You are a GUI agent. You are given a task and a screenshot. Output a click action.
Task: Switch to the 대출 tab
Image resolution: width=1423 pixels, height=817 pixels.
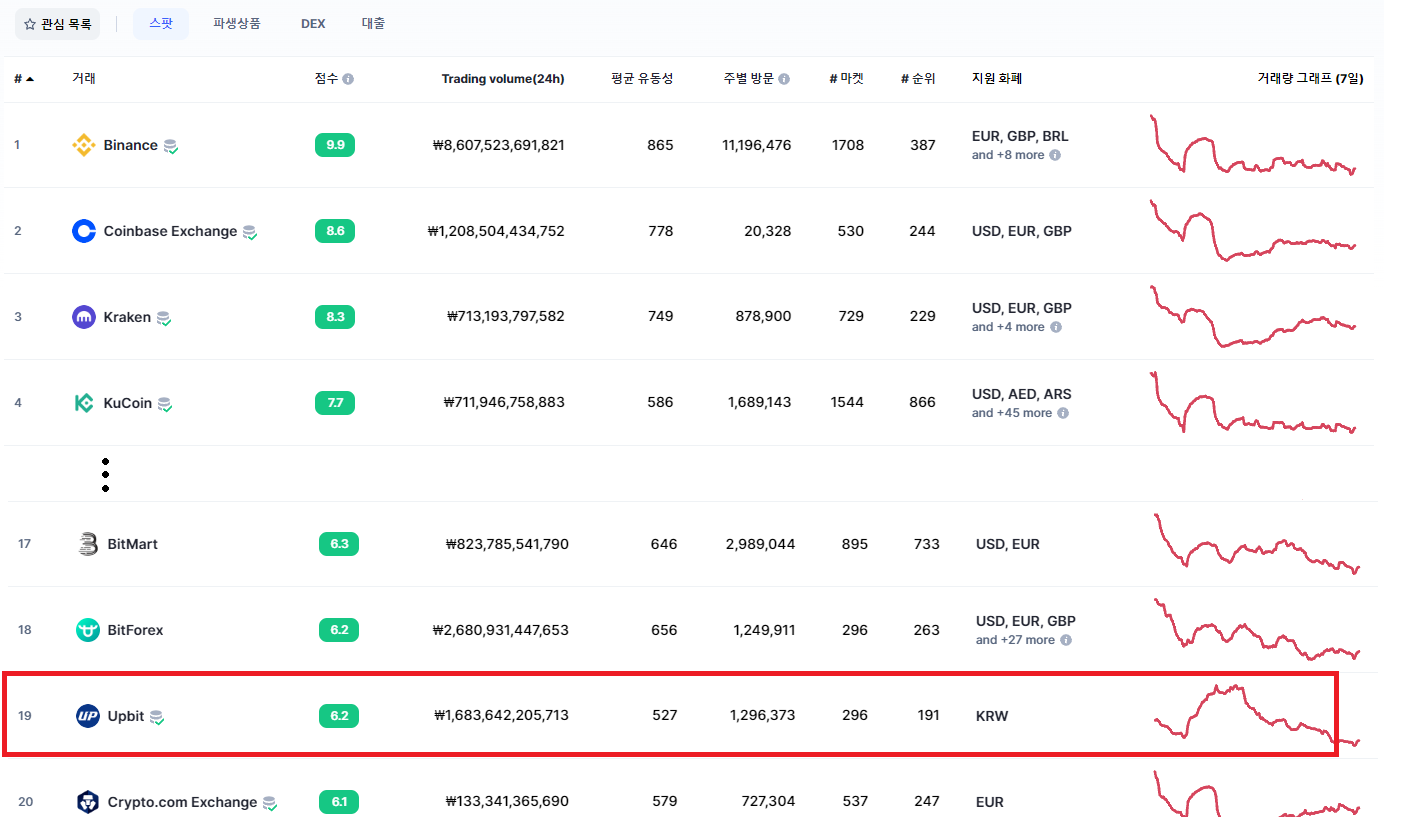(373, 24)
